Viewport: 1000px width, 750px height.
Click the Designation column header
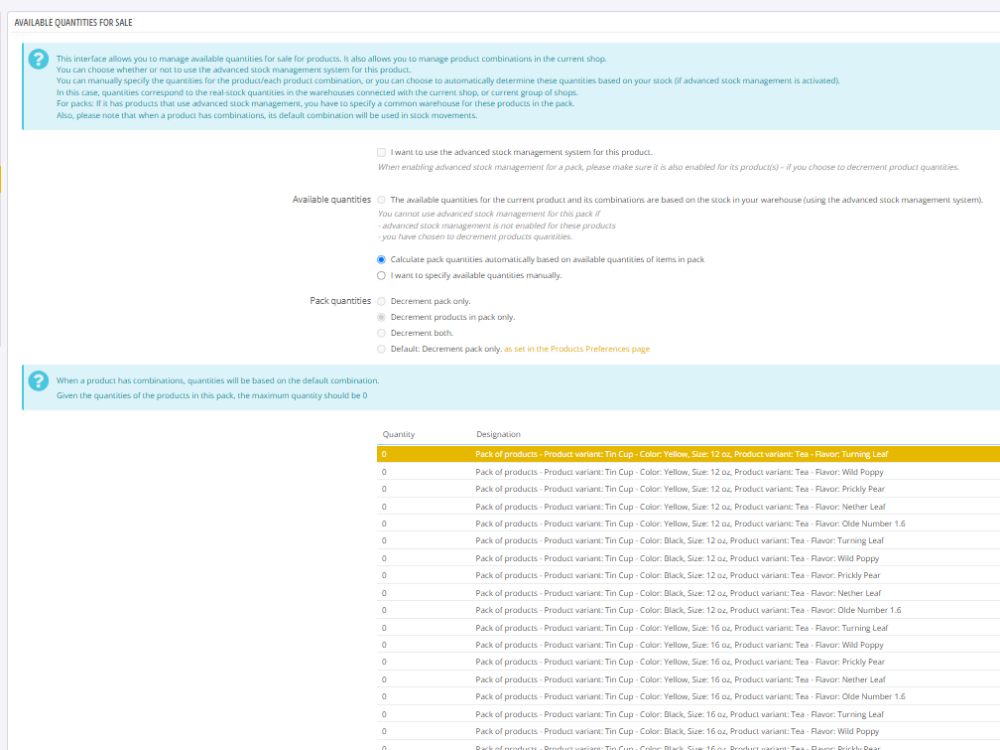pos(498,435)
